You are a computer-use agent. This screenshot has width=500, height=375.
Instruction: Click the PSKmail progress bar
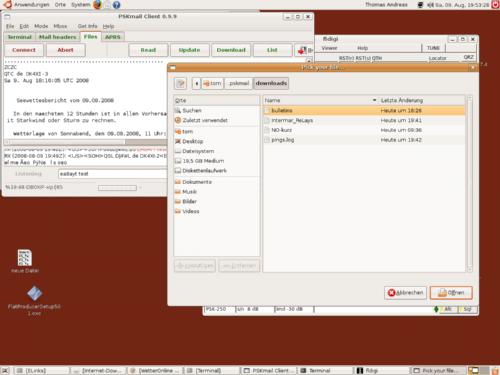(117, 188)
